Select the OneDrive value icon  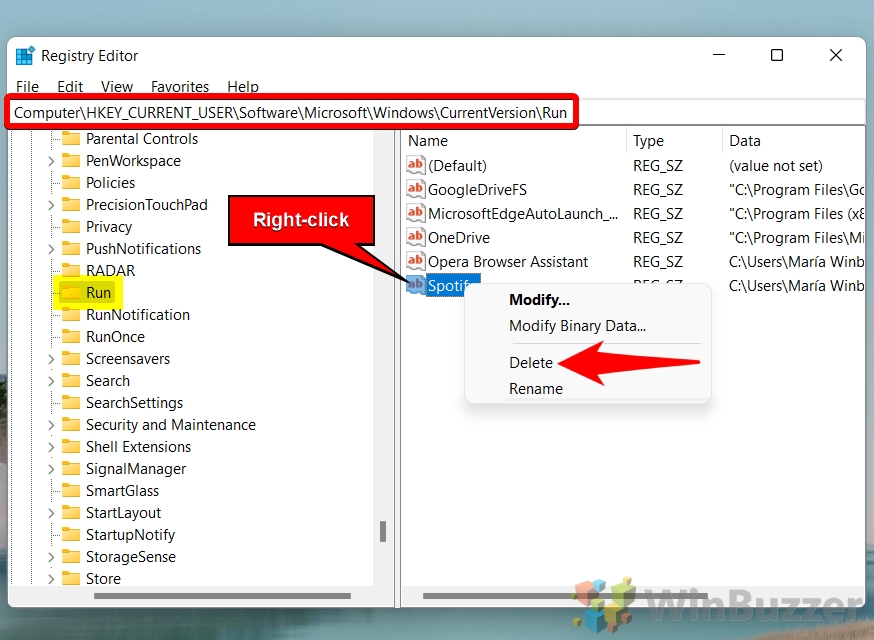[415, 237]
